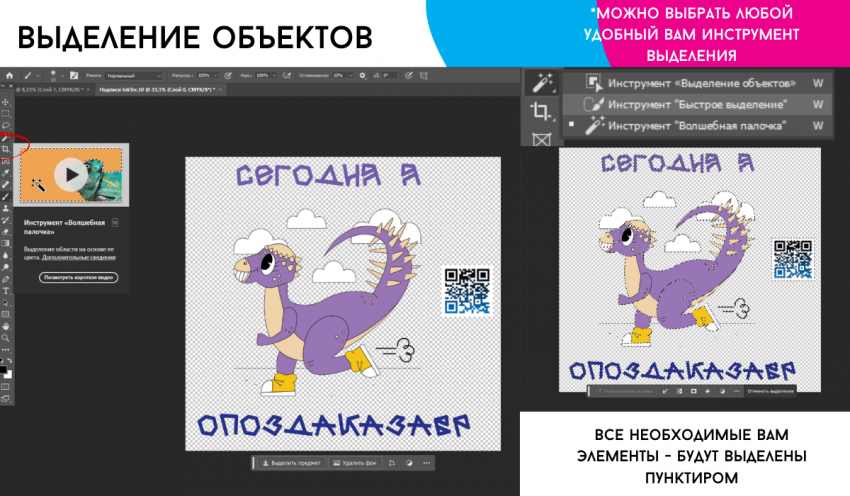Open 'Дополнительные сведения' link
850x496 pixels.
79,257
